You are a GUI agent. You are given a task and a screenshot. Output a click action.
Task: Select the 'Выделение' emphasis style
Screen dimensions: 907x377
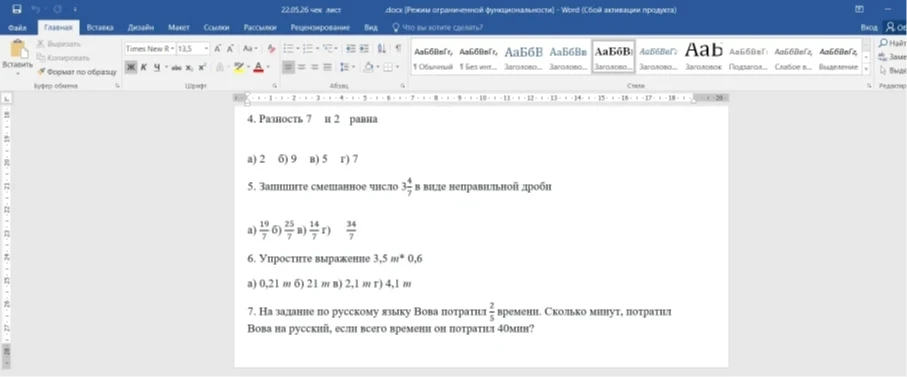click(838, 57)
